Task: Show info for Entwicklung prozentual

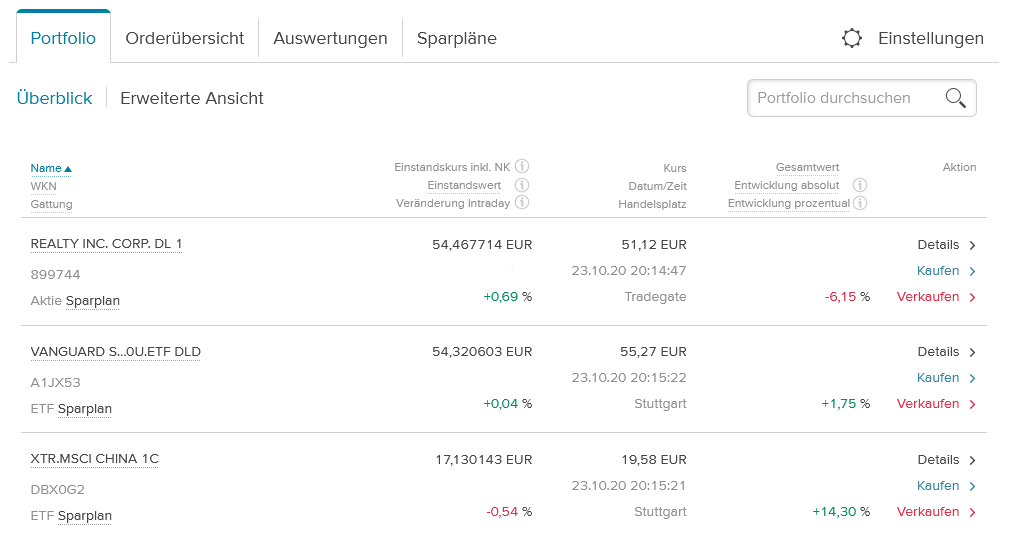Action: (x=860, y=203)
